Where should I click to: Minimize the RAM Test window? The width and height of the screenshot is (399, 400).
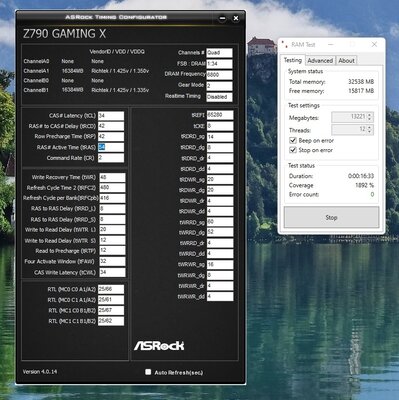click(331, 44)
